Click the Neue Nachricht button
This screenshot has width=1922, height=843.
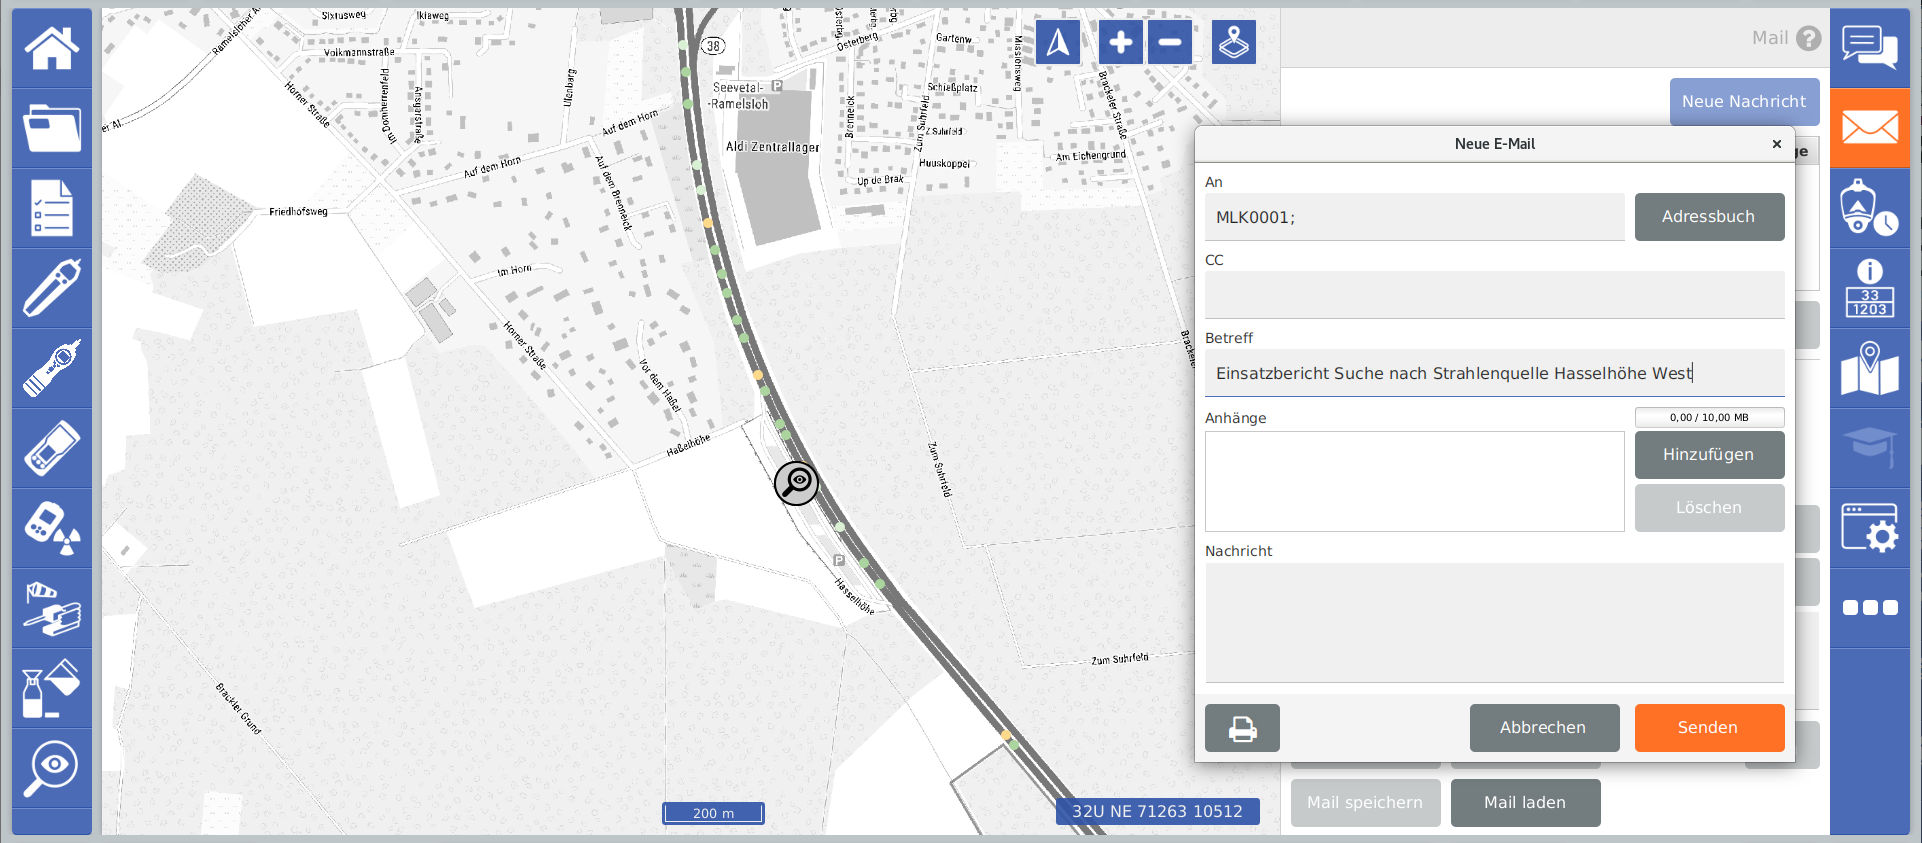point(1744,101)
